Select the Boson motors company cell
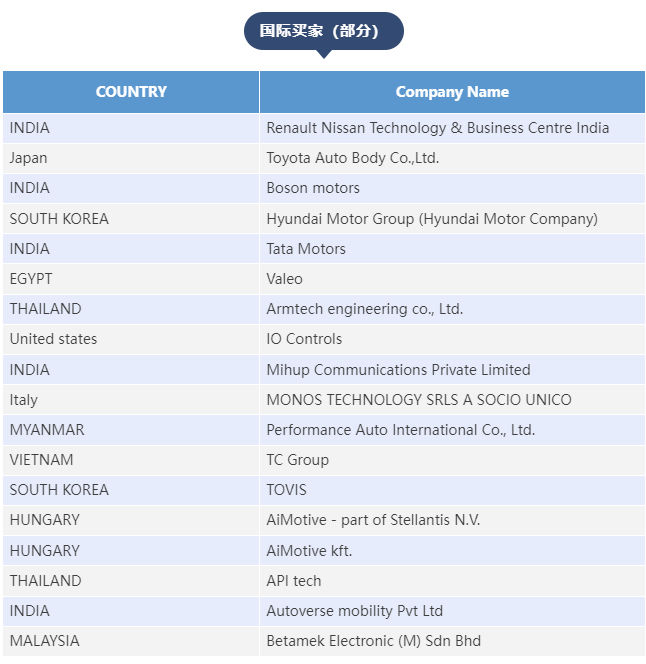Screen dimensions: 646x664 click(x=313, y=188)
